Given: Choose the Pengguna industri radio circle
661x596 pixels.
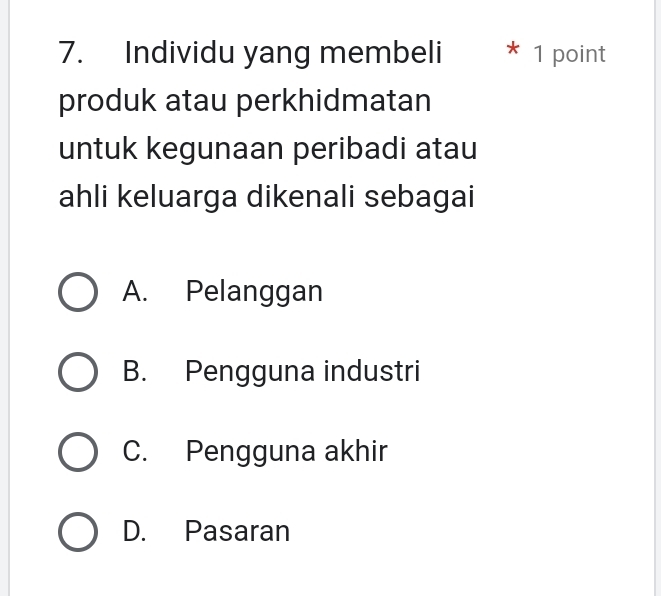Looking at the screenshot, I should point(78,372).
